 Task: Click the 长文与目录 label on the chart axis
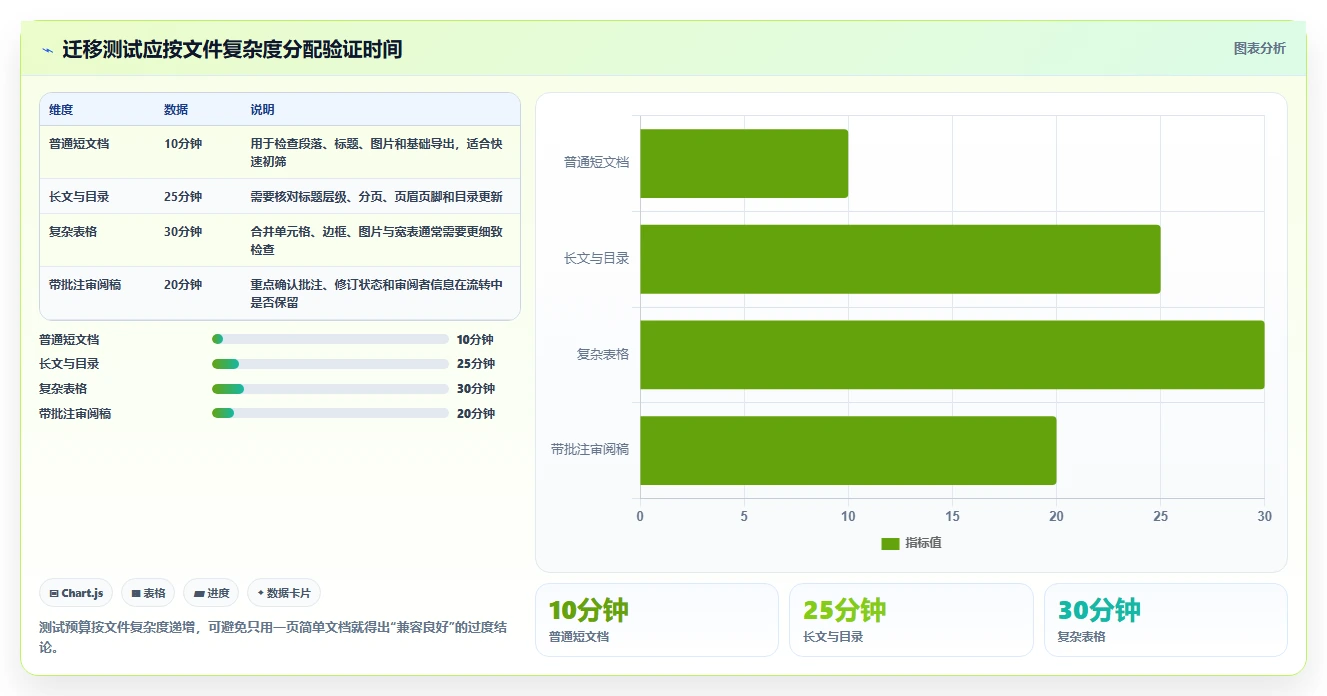pos(596,258)
